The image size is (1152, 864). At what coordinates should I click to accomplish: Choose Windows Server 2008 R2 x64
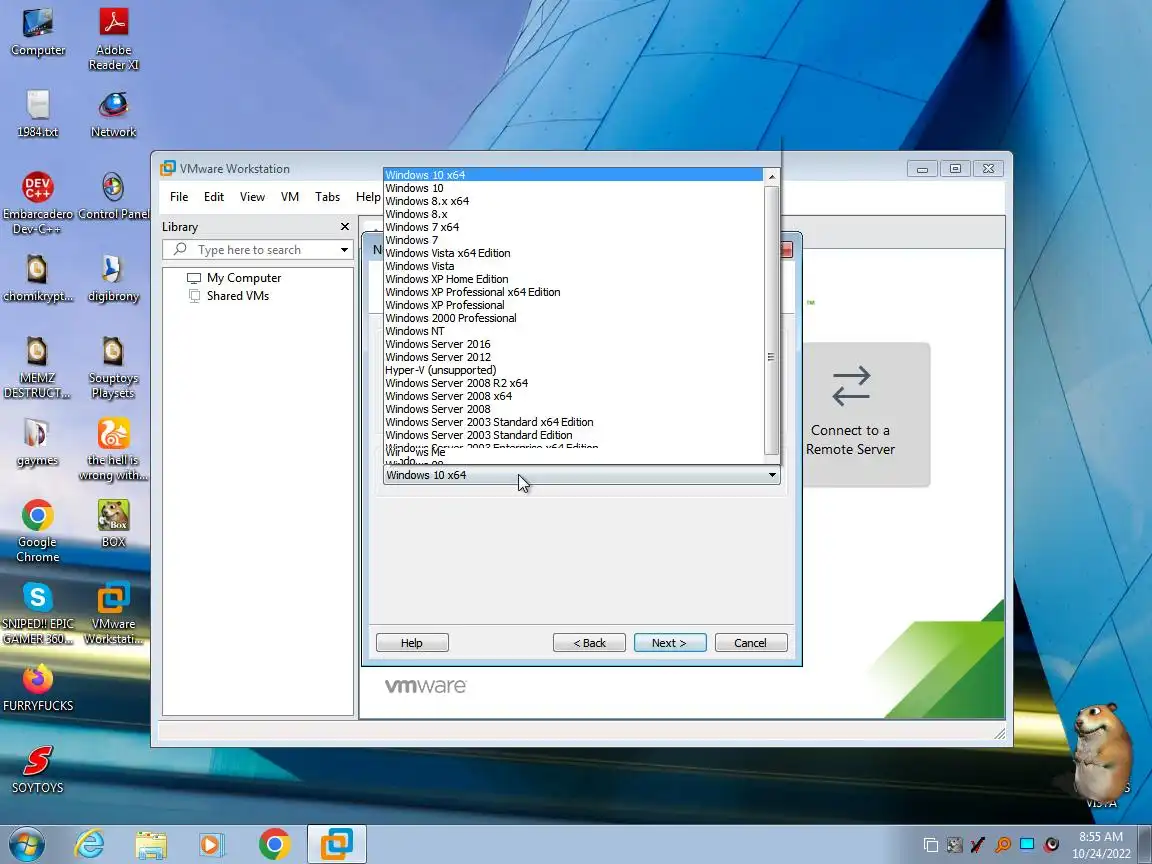click(573, 383)
